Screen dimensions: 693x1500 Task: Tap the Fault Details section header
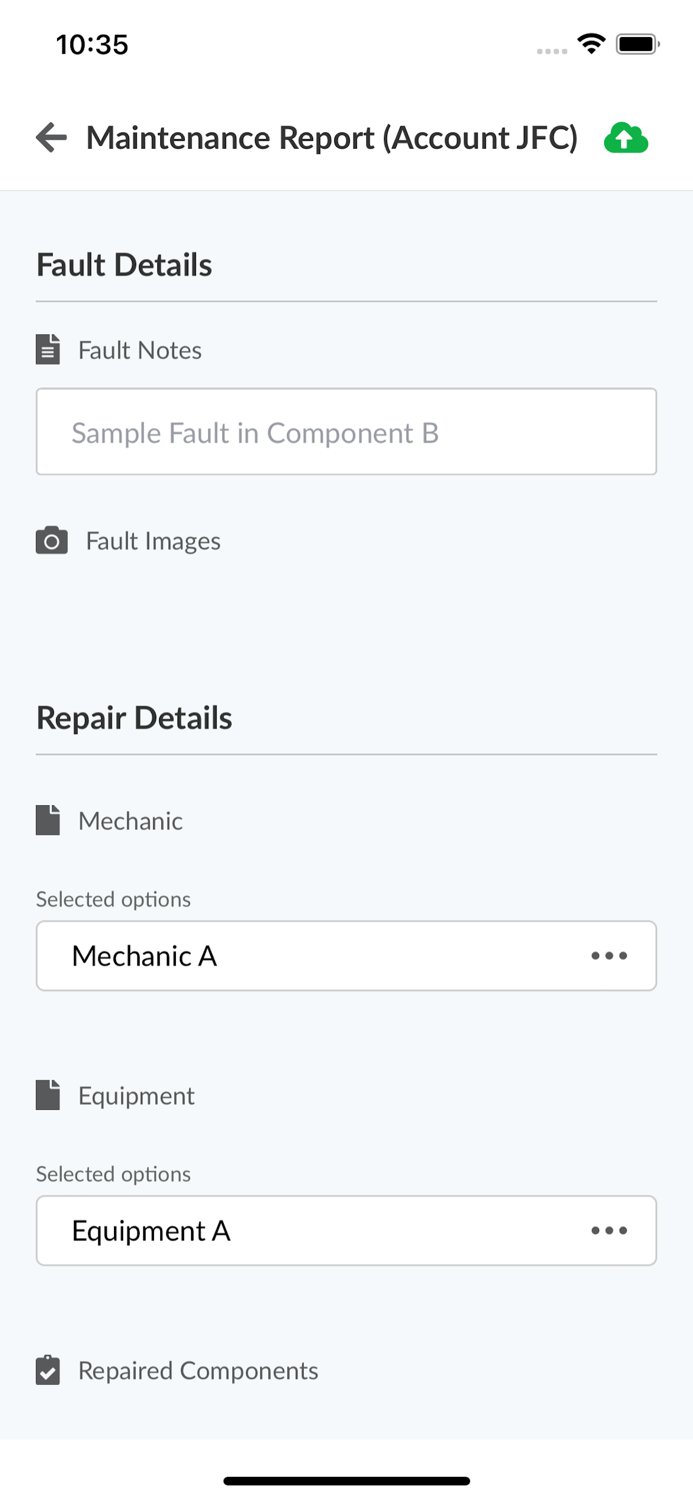(124, 265)
